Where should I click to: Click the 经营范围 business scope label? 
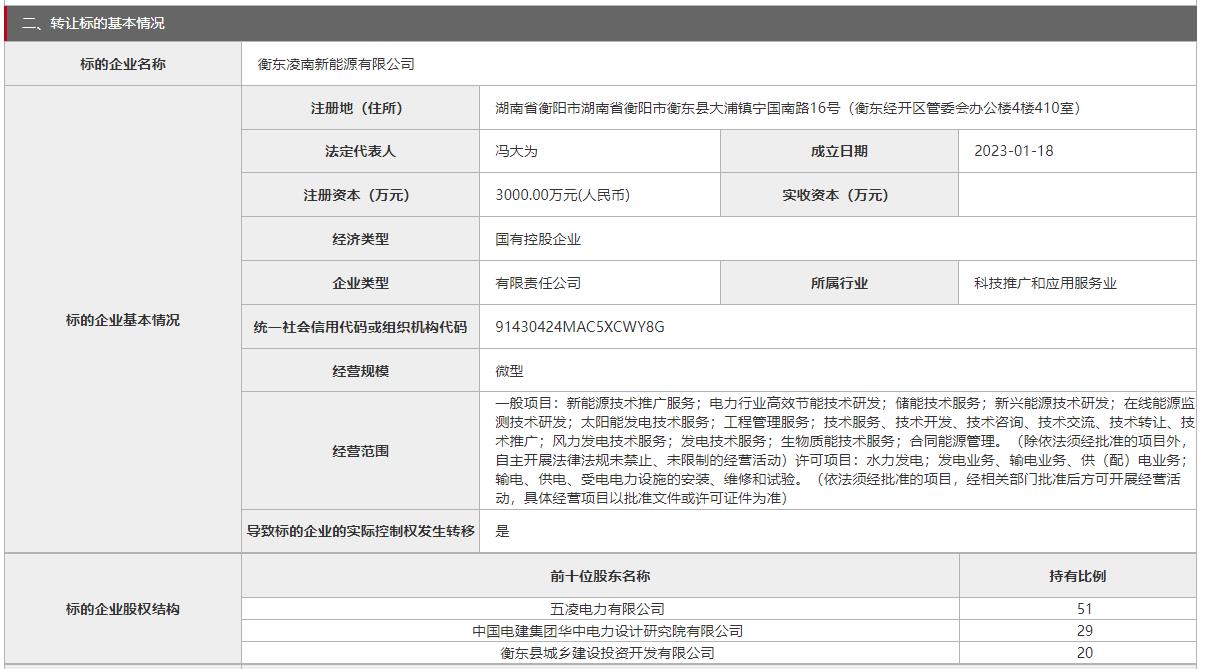coord(360,451)
